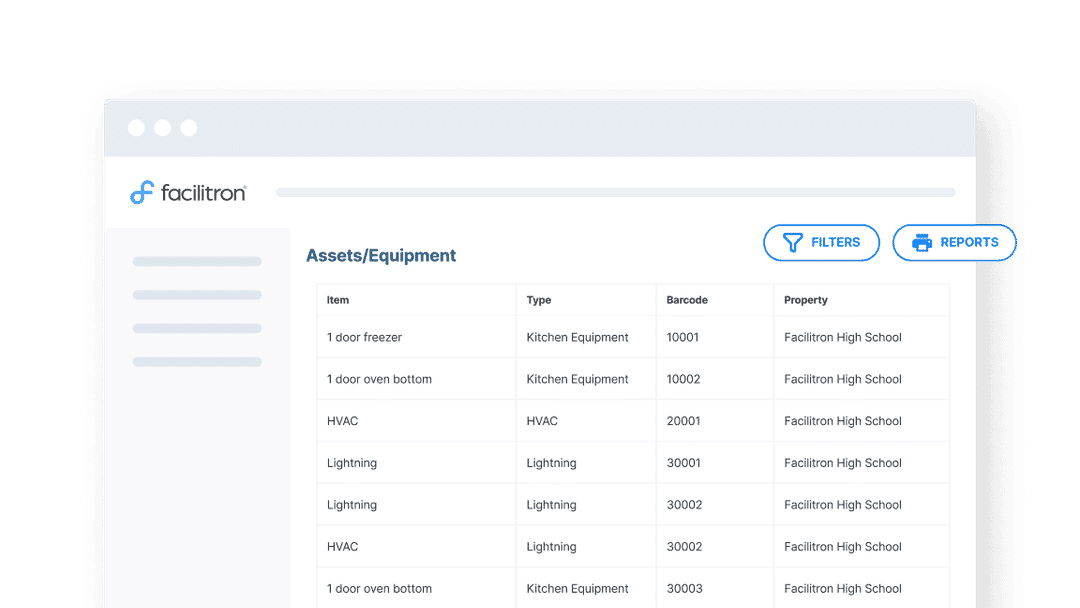Viewport: 1080px width, 608px height.
Task: Select the 1 door freezer item
Action: (x=364, y=337)
